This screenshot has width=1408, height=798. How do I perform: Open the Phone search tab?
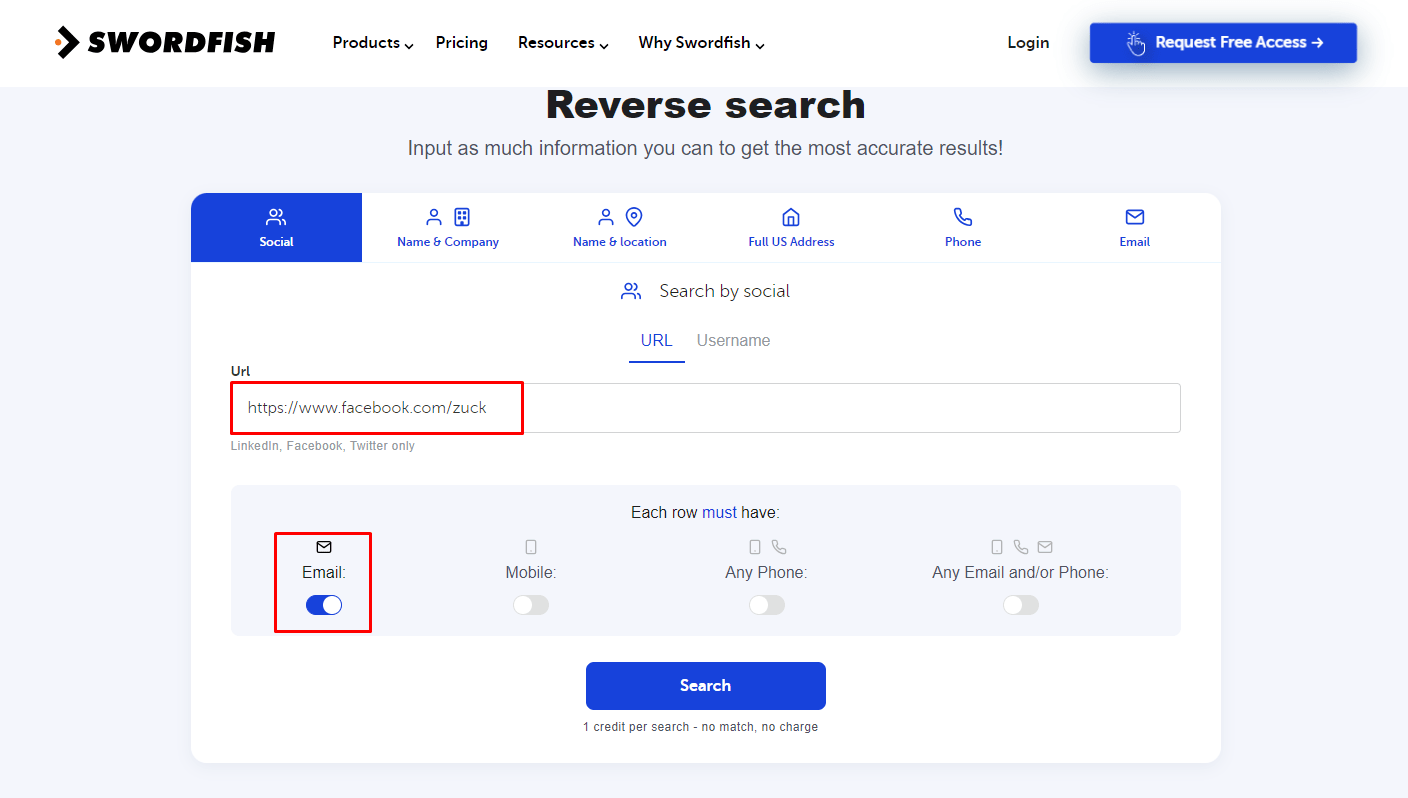pyautogui.click(x=963, y=228)
